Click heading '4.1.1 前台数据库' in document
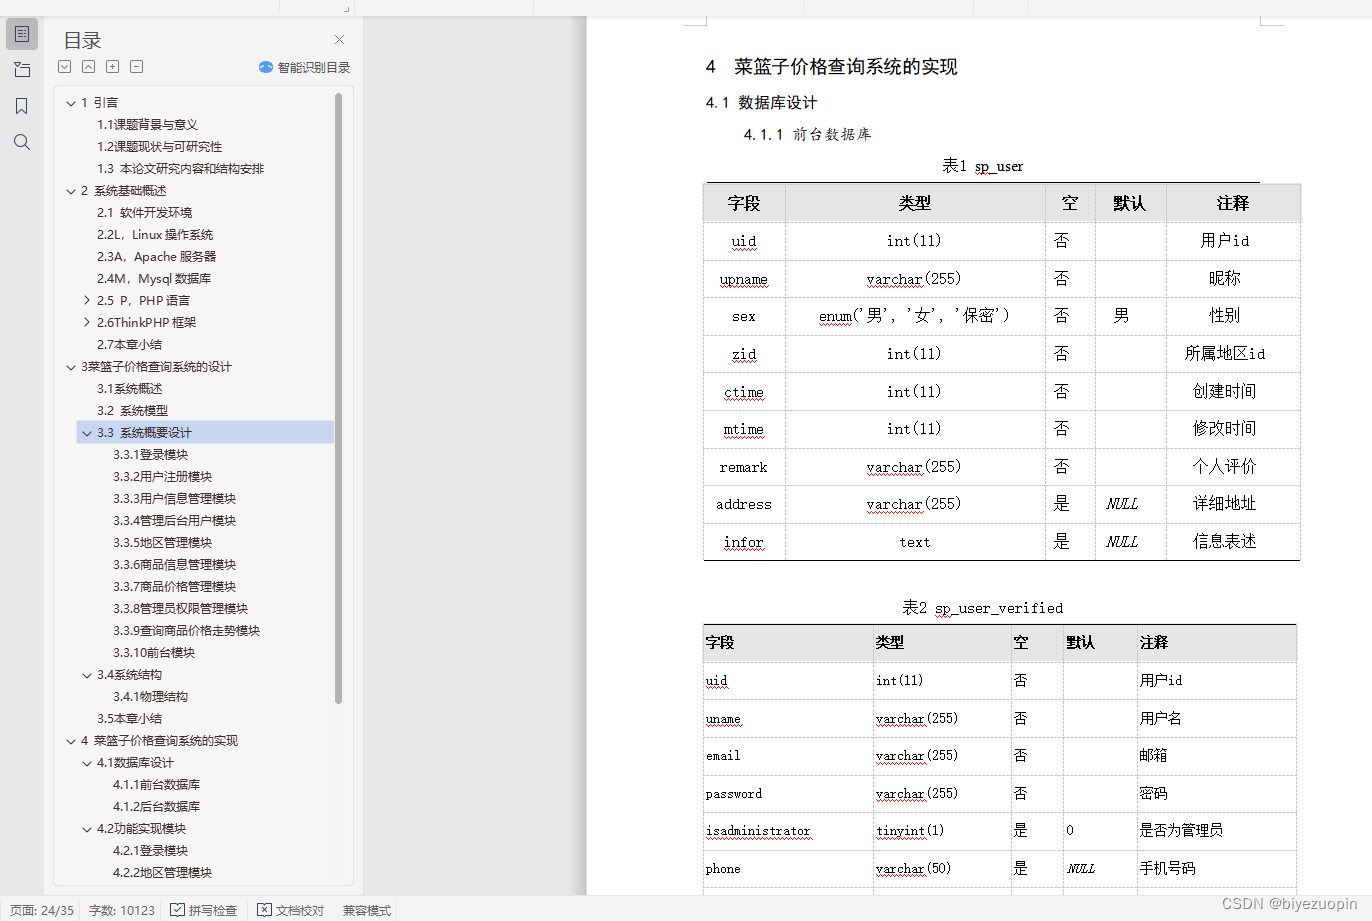 pyautogui.click(x=807, y=134)
